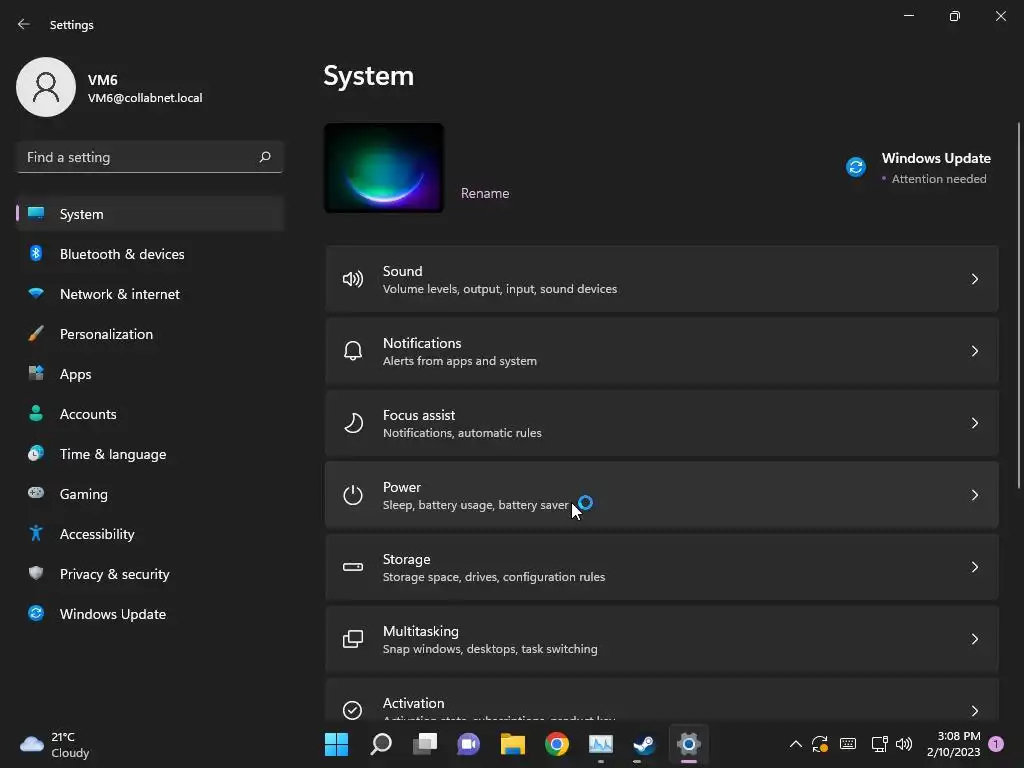Click the Accounts person icon
1024x768 pixels.
(x=36, y=413)
